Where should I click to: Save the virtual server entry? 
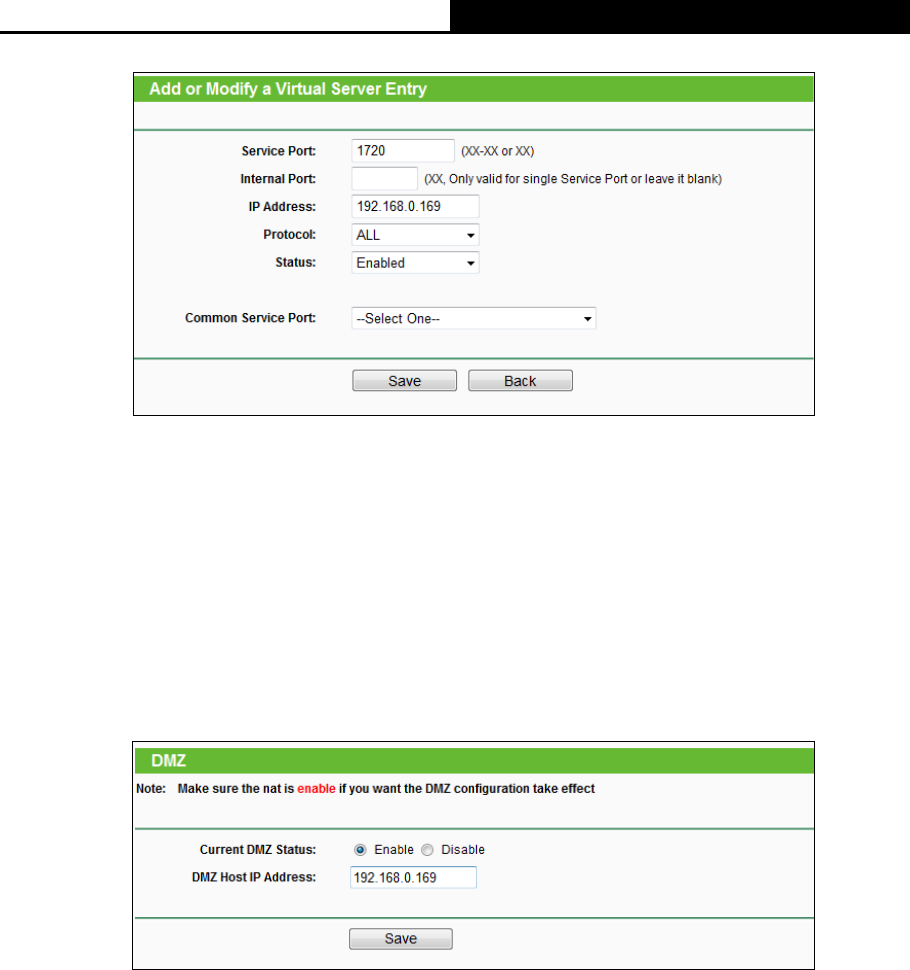[405, 381]
